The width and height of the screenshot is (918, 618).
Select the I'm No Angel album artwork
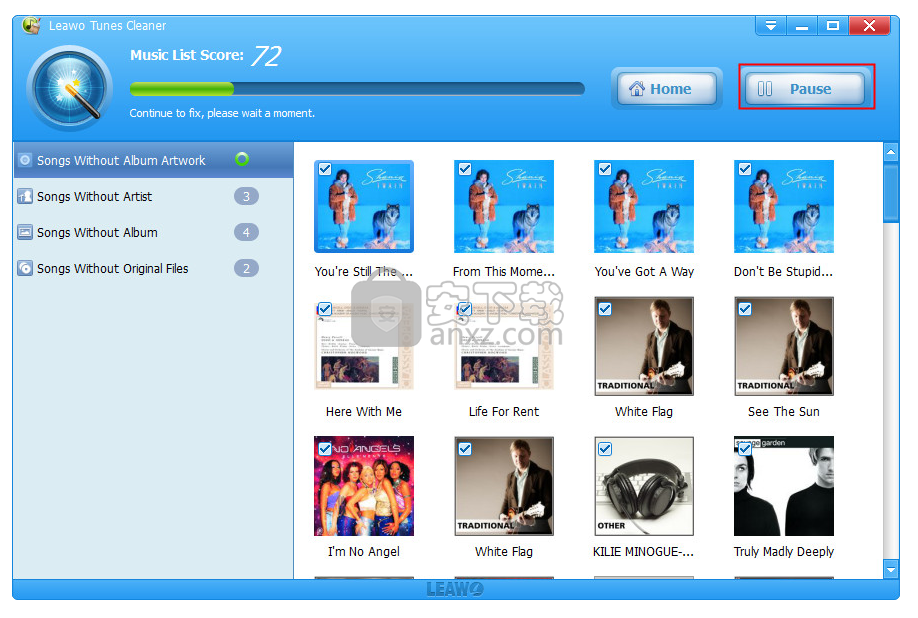coord(364,486)
